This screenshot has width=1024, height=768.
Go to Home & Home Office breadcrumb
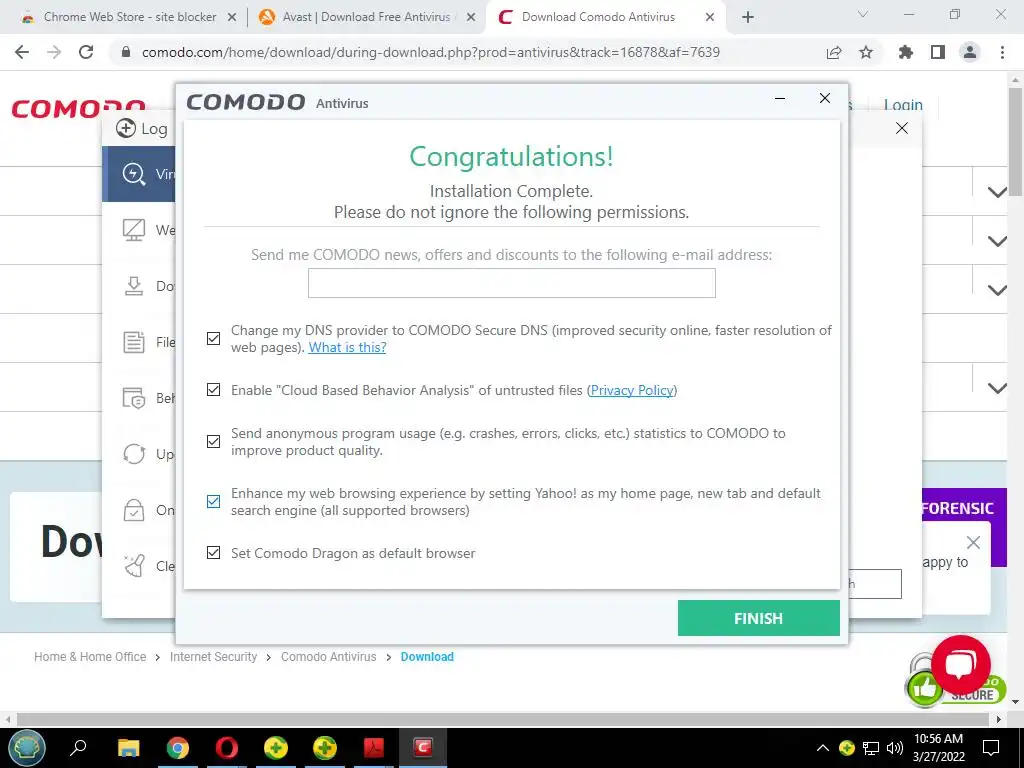(90, 657)
